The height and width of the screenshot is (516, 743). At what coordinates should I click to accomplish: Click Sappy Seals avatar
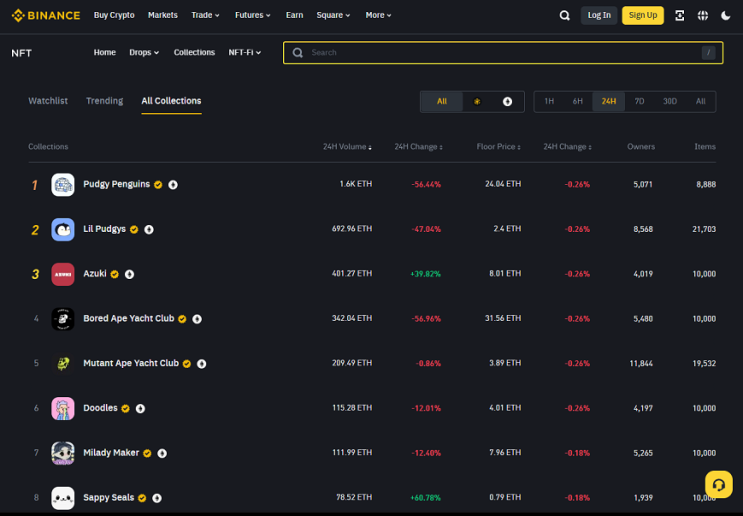[x=63, y=498]
